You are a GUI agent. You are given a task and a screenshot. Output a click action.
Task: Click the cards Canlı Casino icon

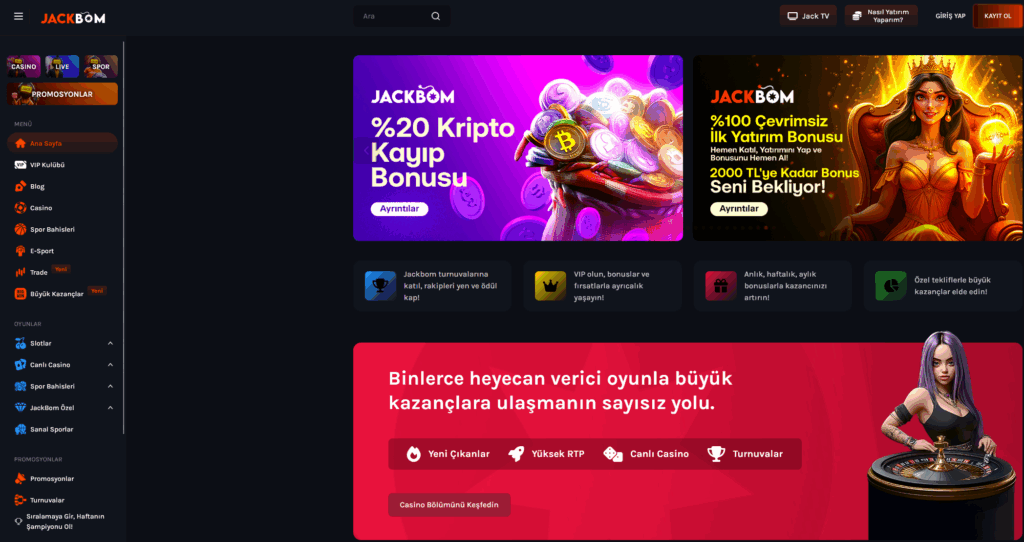[x=20, y=364]
